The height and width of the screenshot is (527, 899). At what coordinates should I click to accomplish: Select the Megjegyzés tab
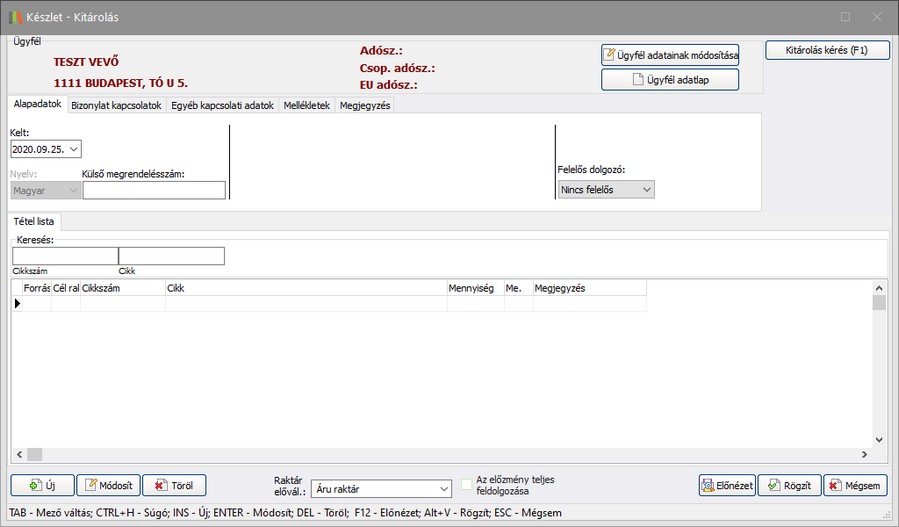click(x=364, y=105)
